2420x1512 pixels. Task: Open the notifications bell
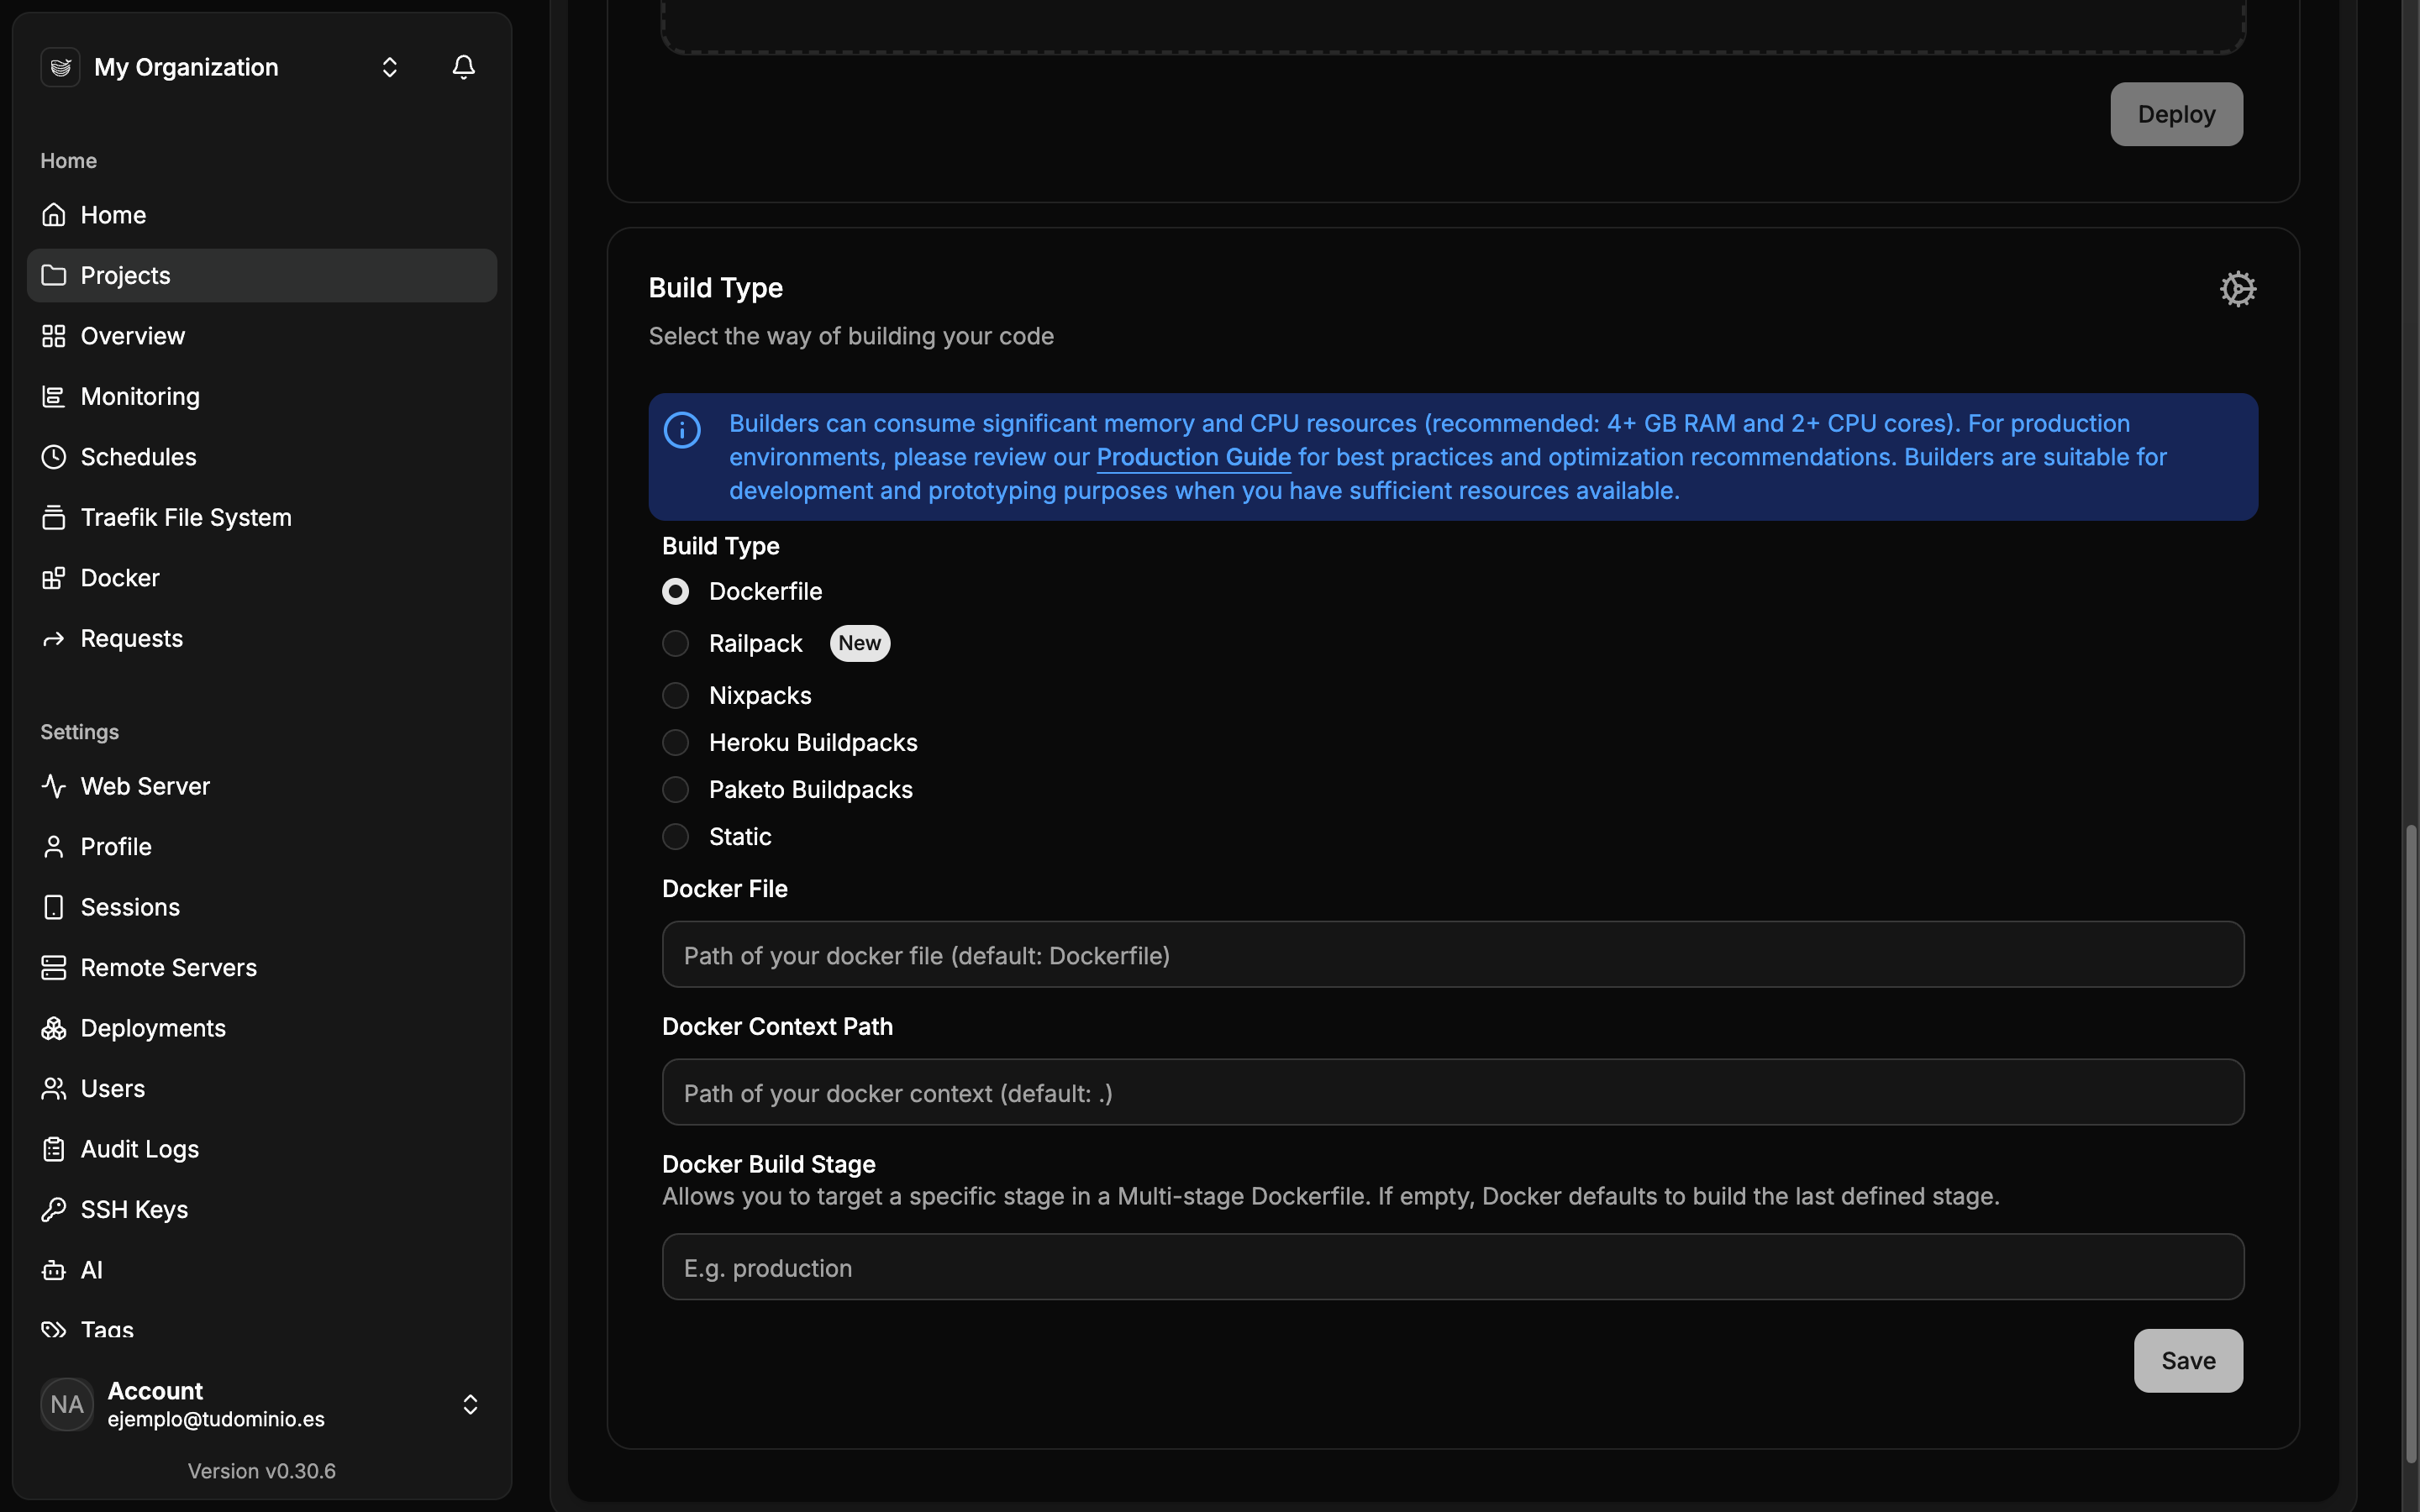(x=463, y=67)
